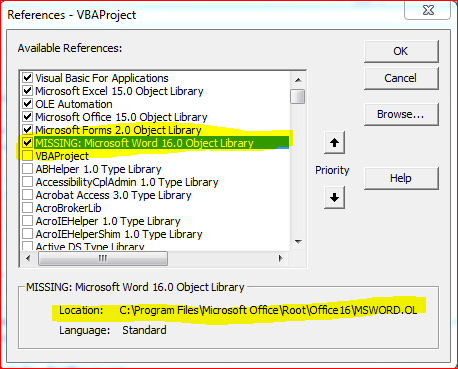Select 'Visual Basic For Applications' row text
Image resolution: width=458 pixels, height=369 pixels.
coord(102,78)
